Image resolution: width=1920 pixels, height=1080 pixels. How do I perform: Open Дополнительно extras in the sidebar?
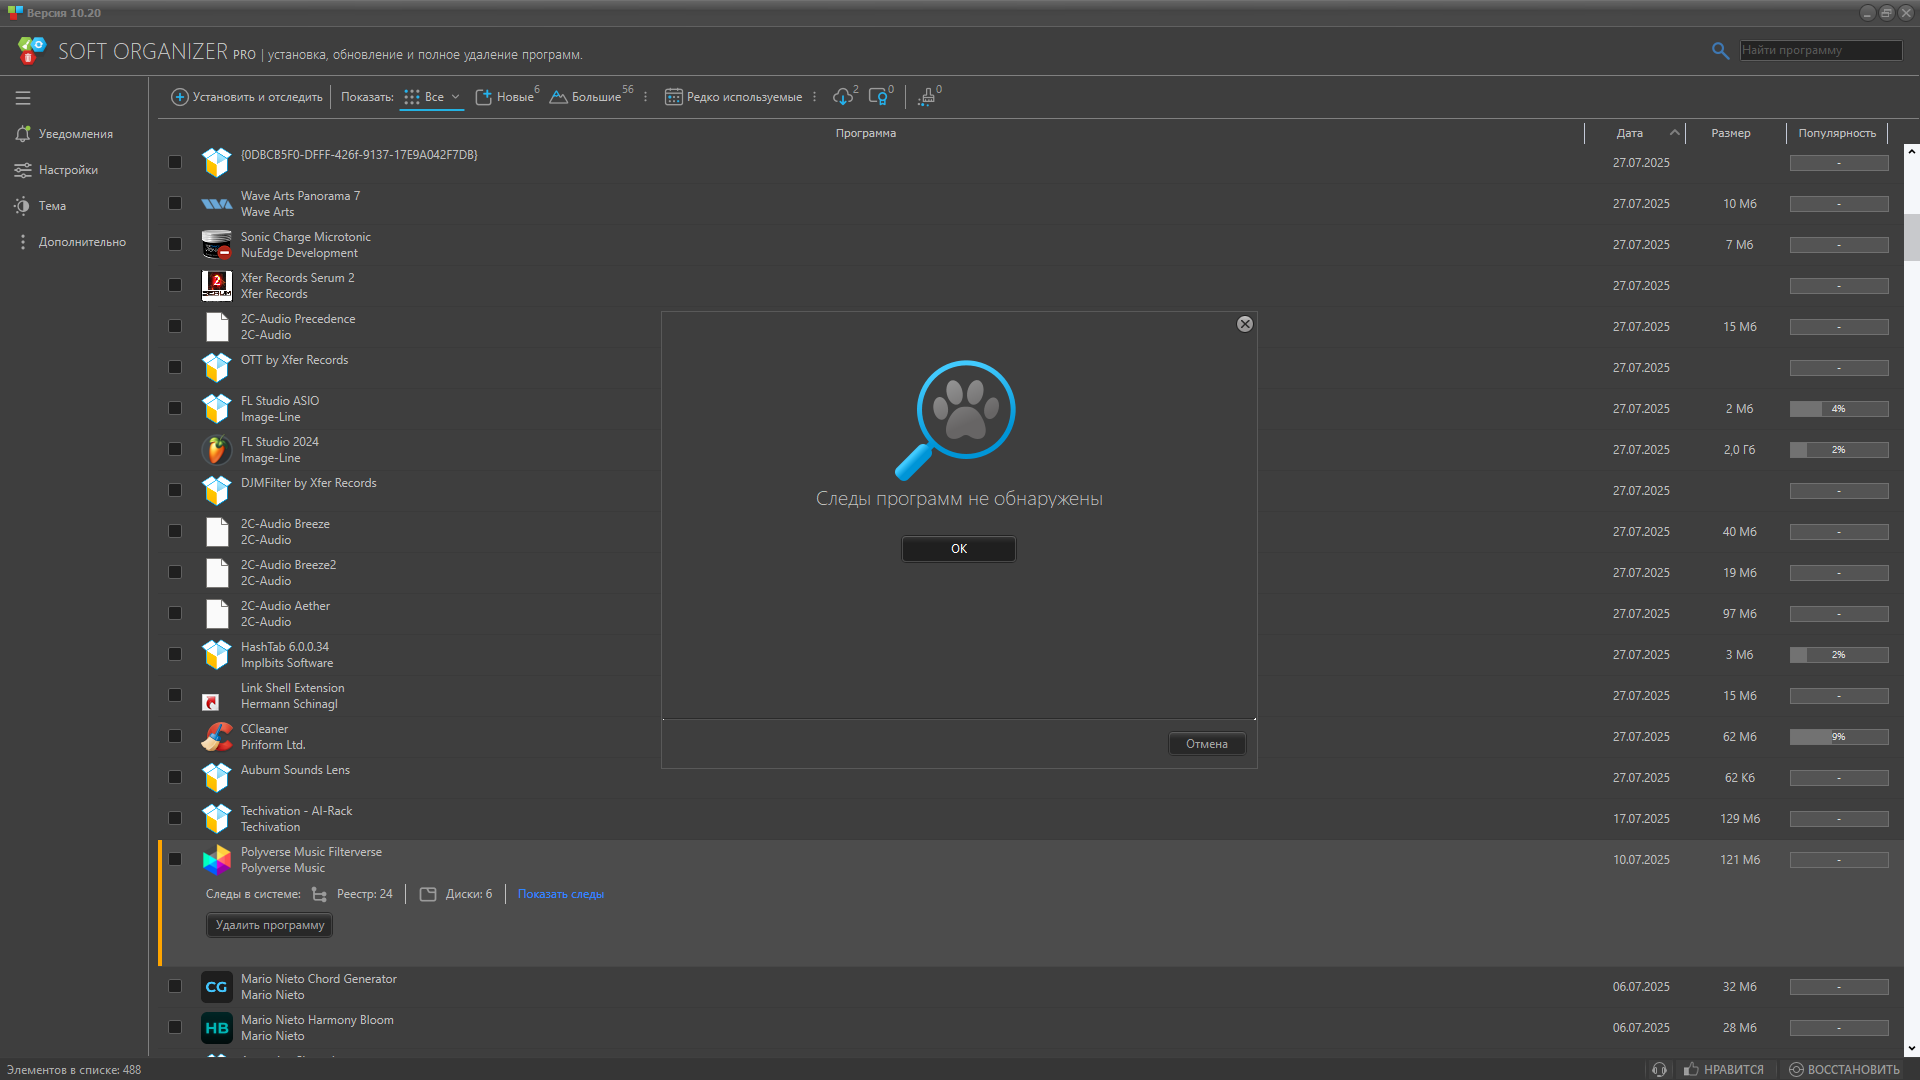click(70, 242)
